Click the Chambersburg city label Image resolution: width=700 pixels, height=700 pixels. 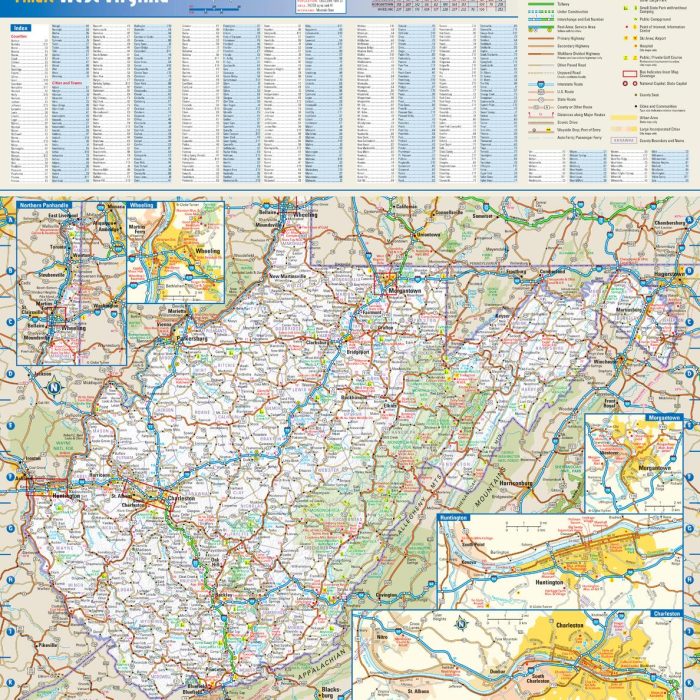coord(670,222)
